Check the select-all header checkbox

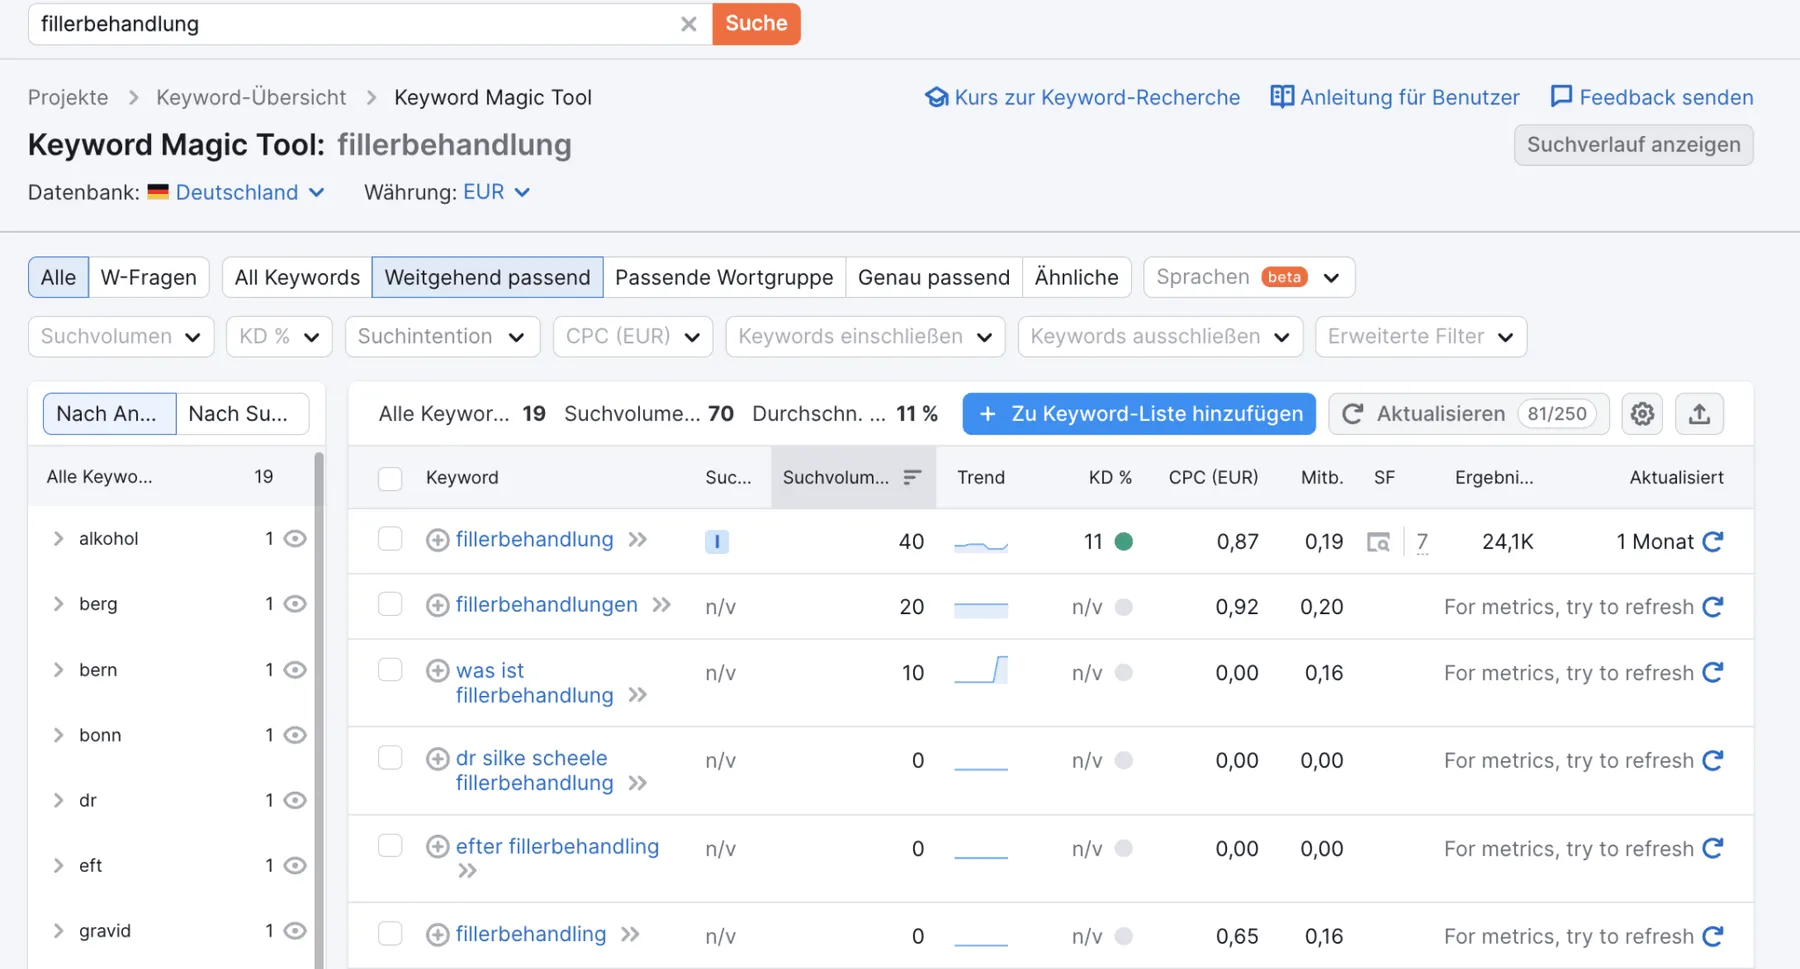(x=390, y=479)
